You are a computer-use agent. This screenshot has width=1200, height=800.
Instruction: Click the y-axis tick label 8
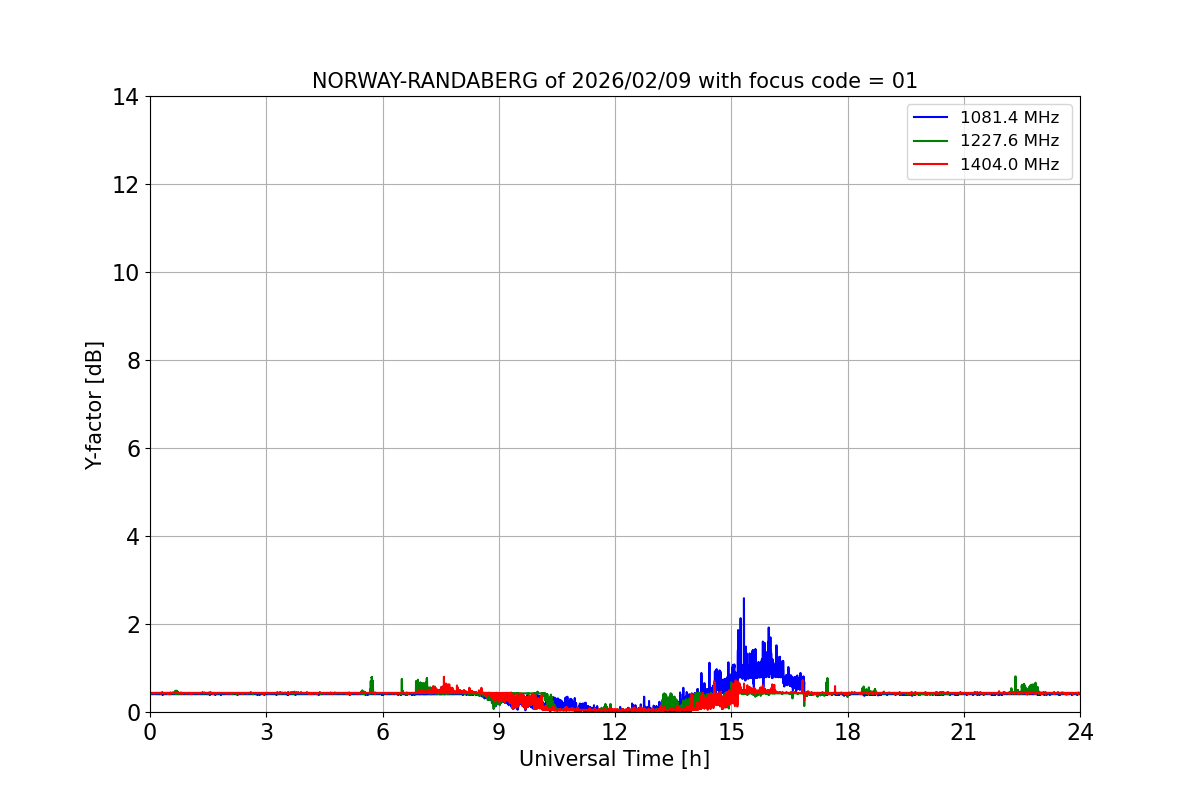[131, 361]
